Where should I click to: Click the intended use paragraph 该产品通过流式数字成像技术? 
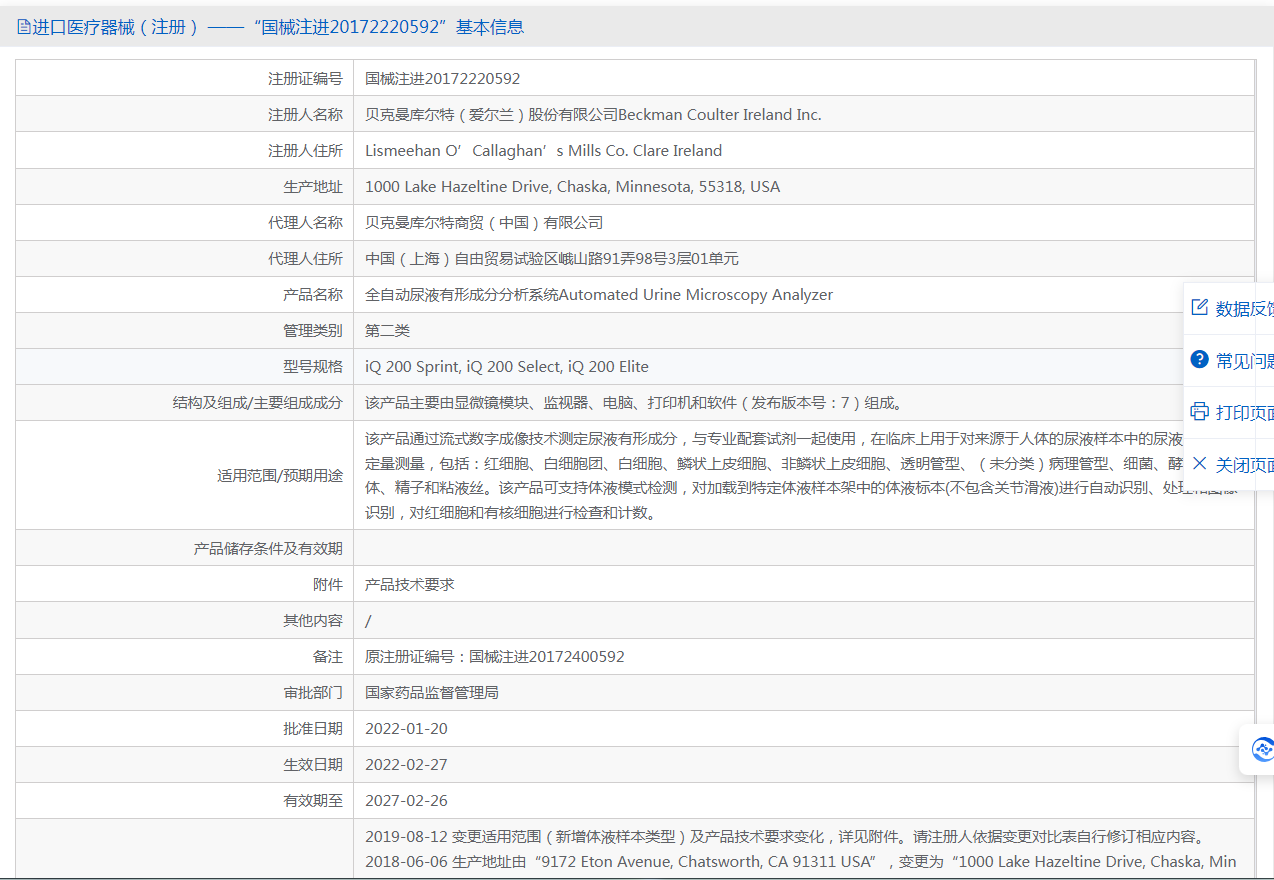tap(803, 475)
